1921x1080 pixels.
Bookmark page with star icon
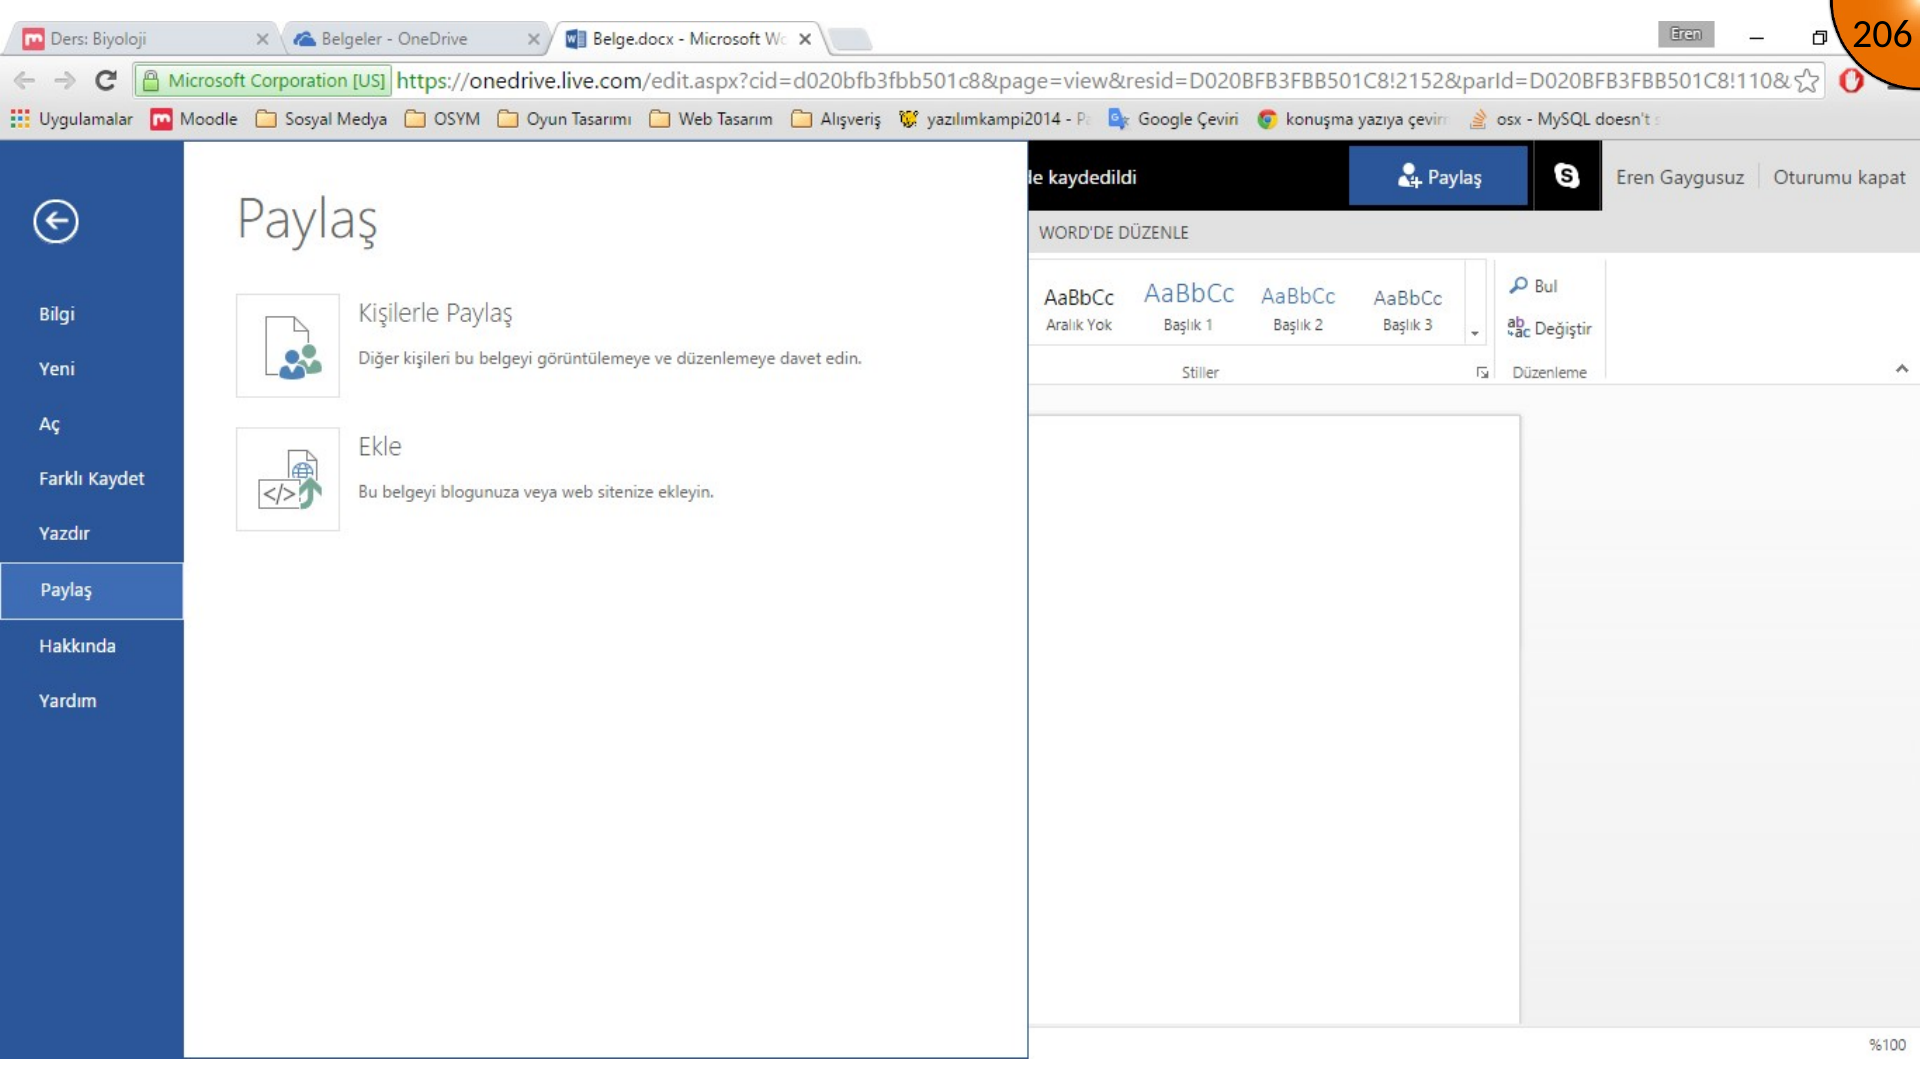click(1806, 80)
